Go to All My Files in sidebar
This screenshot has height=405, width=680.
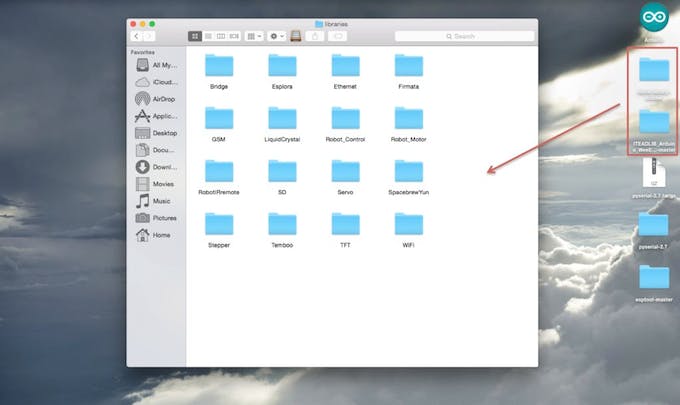(x=156, y=65)
